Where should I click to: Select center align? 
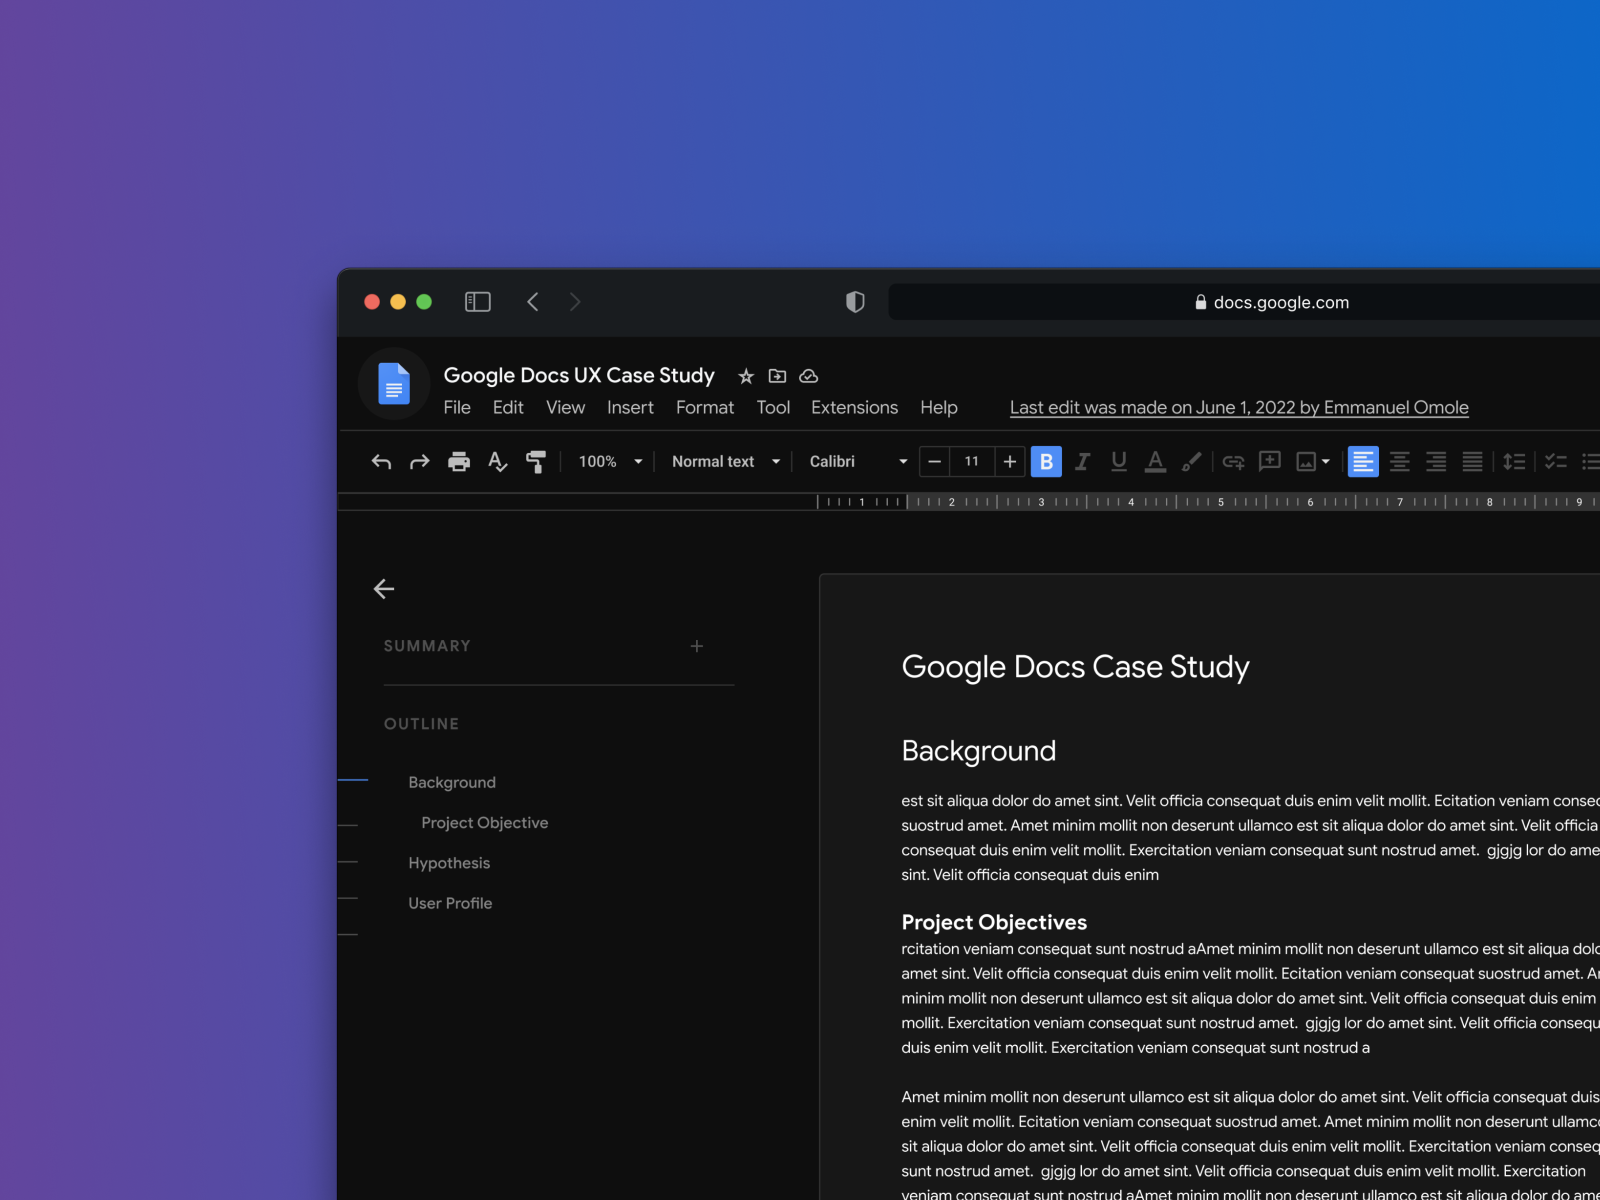[x=1400, y=461]
